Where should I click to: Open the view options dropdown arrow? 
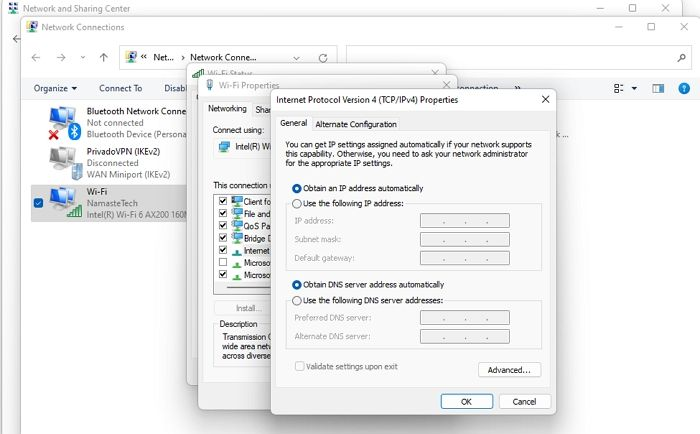click(x=634, y=88)
